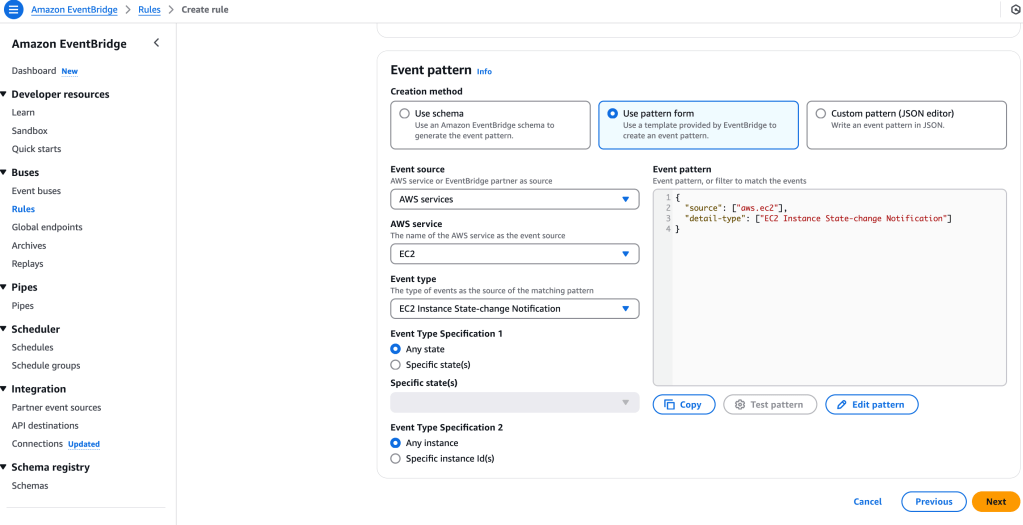Choose Custom pattern (JSON editor) option
The width and height of the screenshot is (1023, 525).
pyautogui.click(x=821, y=114)
